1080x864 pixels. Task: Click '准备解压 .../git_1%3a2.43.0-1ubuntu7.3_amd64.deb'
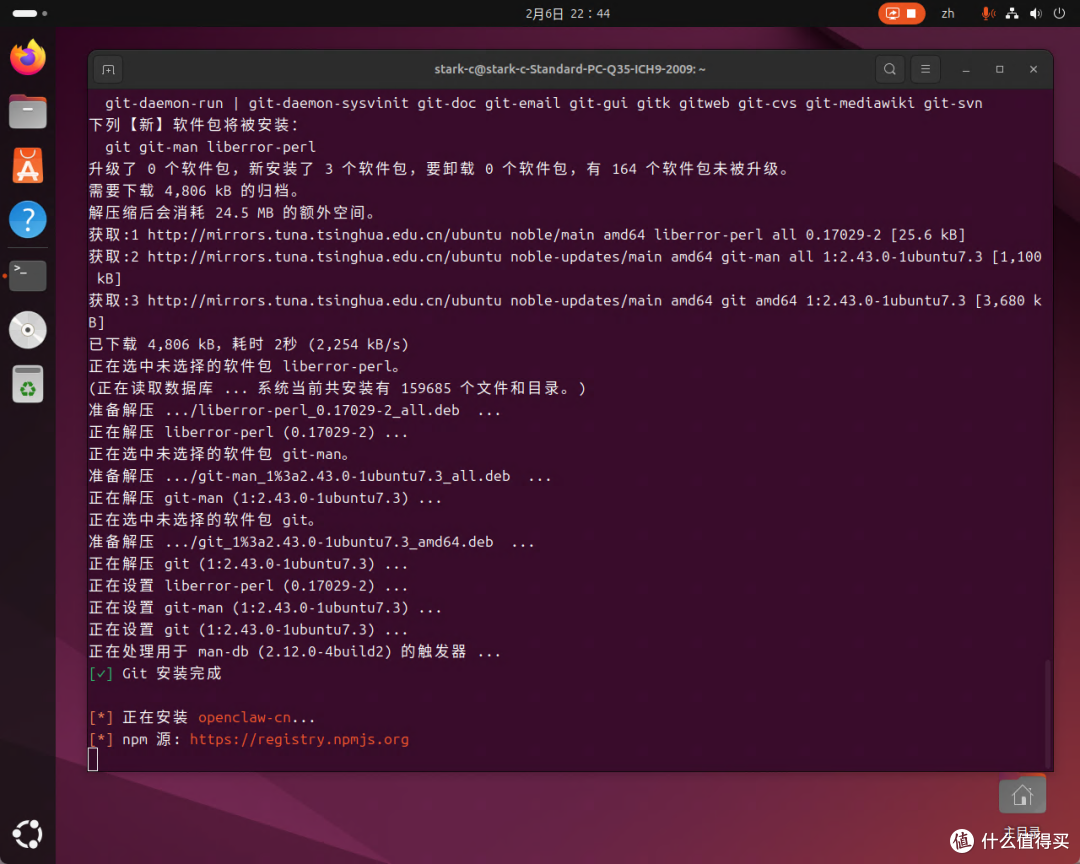click(311, 542)
